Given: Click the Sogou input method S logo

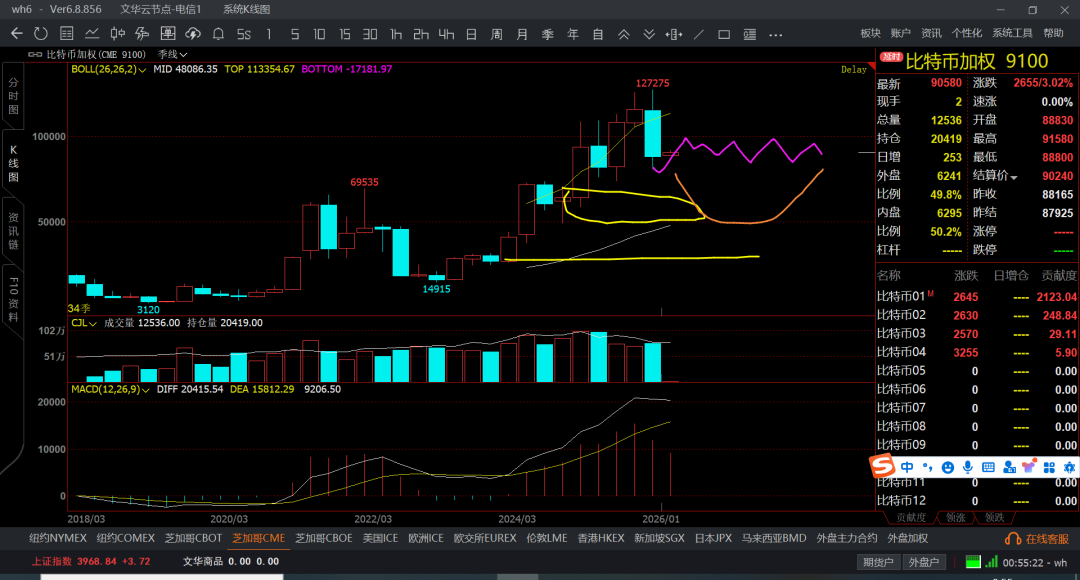Looking at the screenshot, I should point(882,466).
